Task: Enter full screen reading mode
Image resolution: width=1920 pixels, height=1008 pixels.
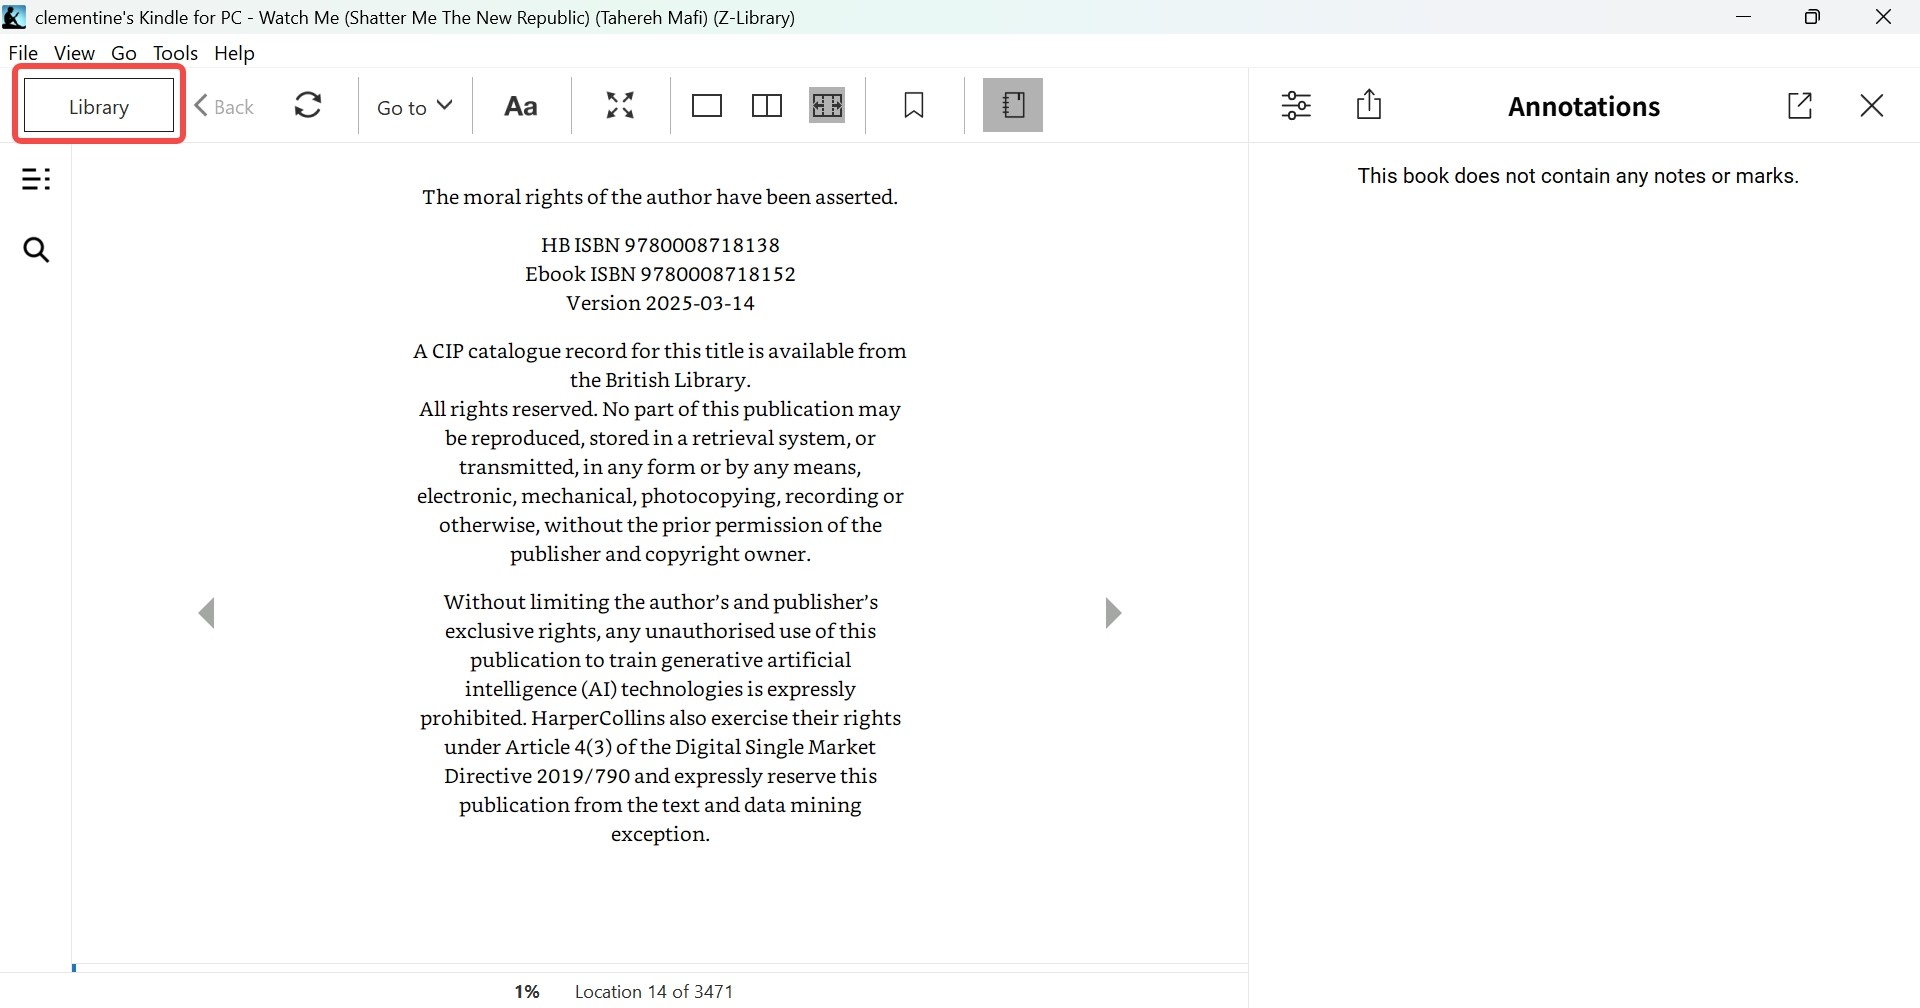Action: click(619, 105)
